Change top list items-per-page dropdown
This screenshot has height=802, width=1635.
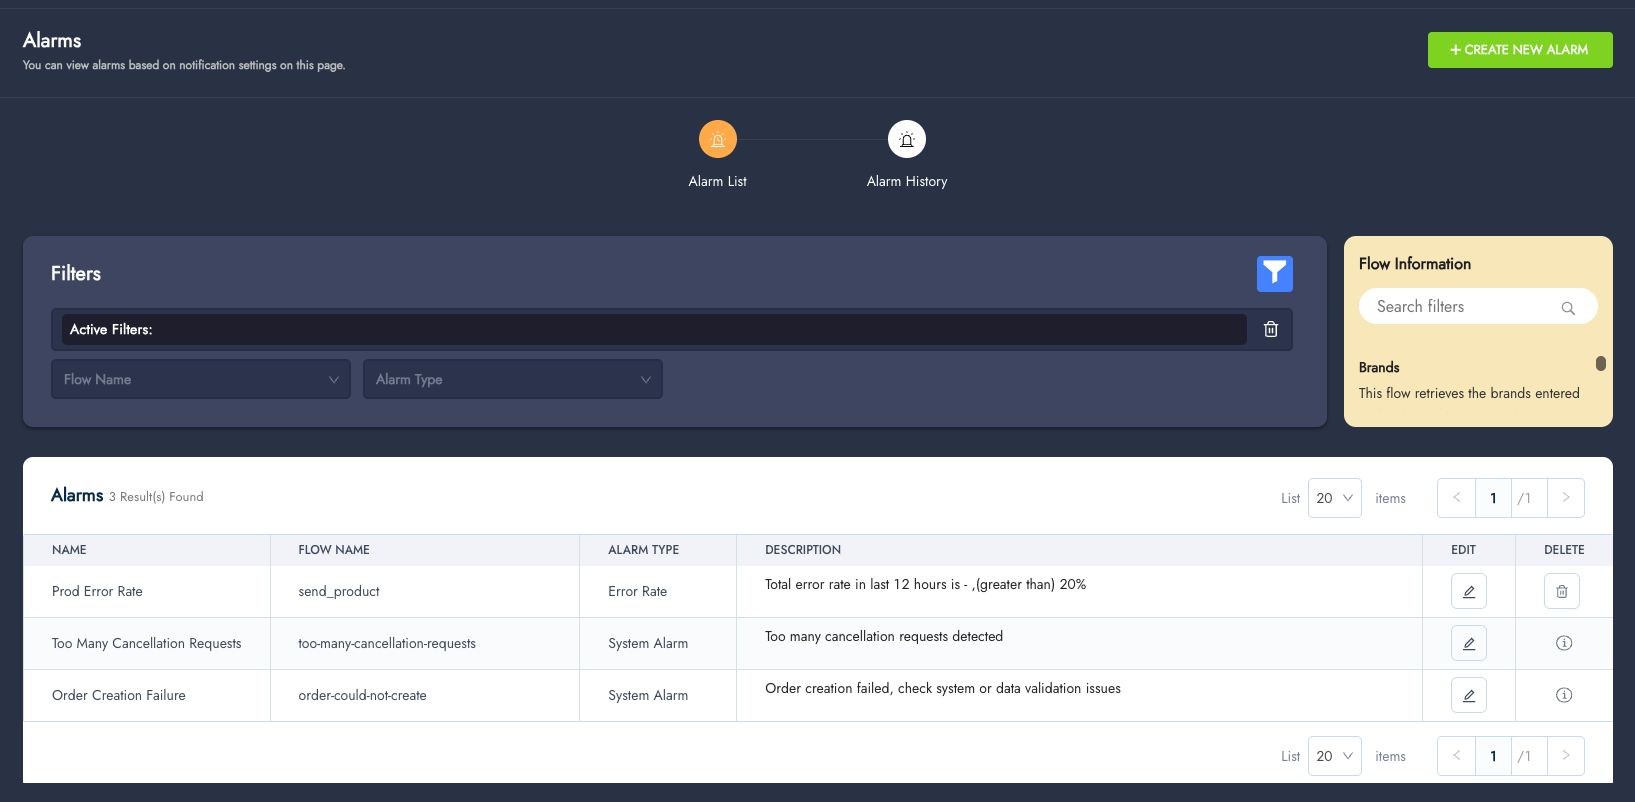point(1334,498)
